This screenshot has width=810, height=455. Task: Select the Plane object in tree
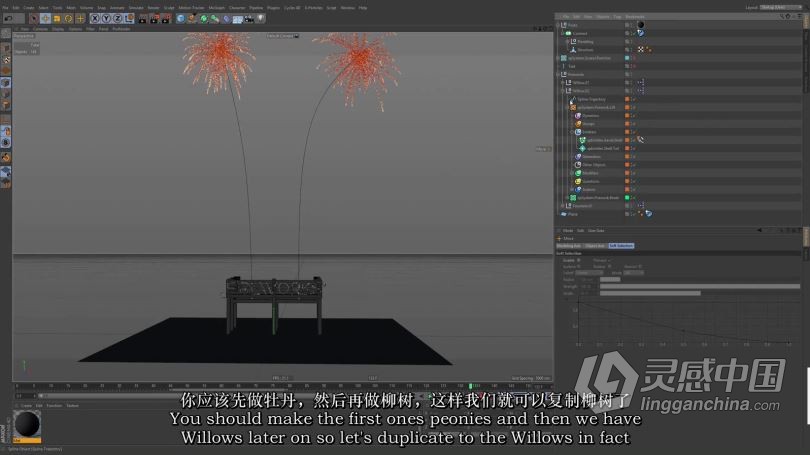tap(573, 214)
